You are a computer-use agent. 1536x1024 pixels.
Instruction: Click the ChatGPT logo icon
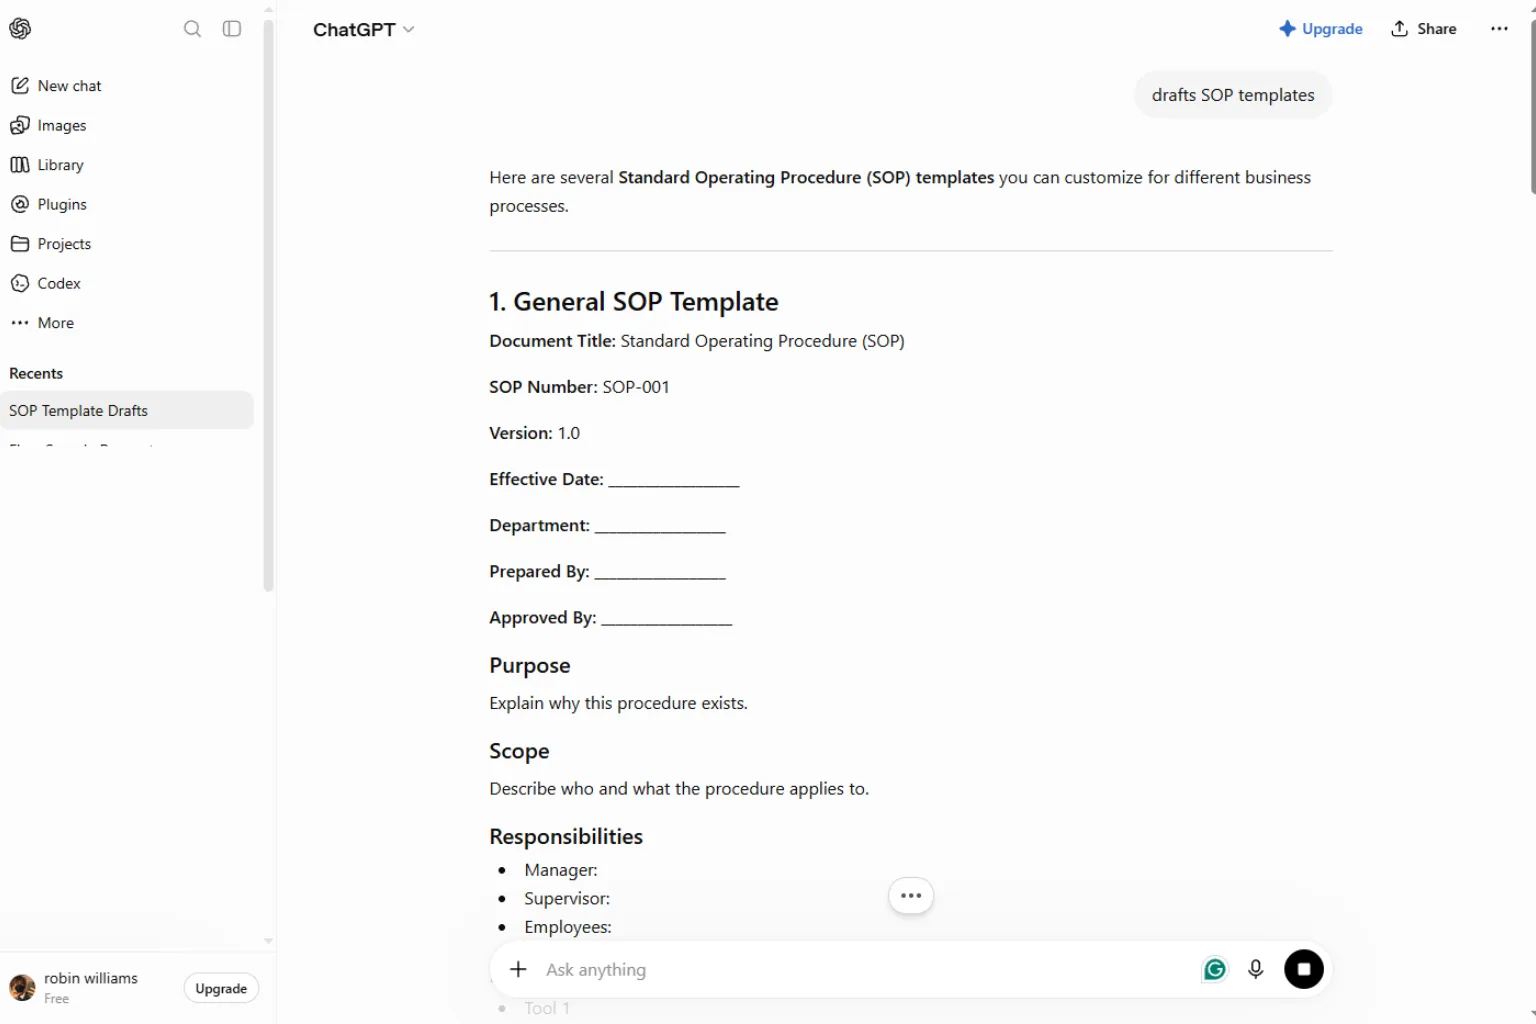point(20,29)
